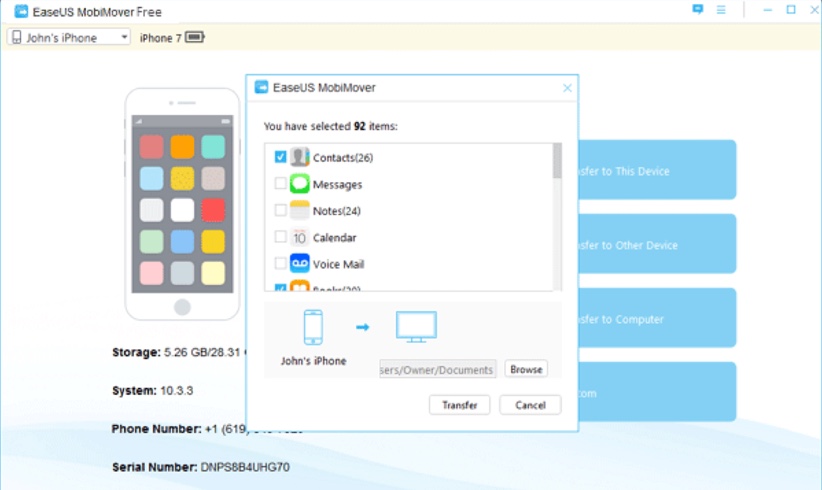Viewport: 822px width, 490px height.
Task: Expand the John's iPhone device dropdown
Action: click(x=69, y=38)
